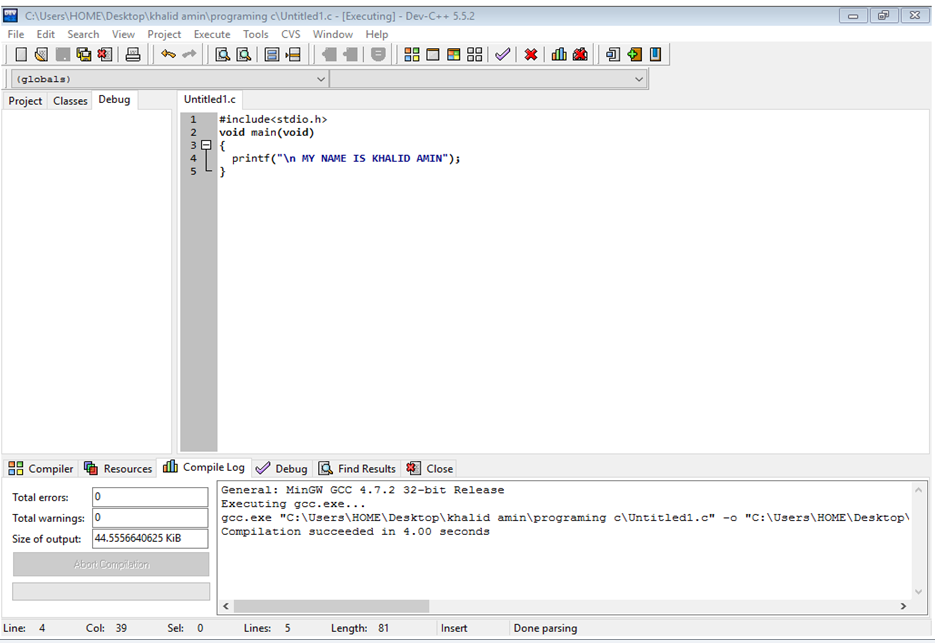Click the compile log scroll right arrow
Image resolution: width=935 pixels, height=643 pixels.
tap(903, 606)
